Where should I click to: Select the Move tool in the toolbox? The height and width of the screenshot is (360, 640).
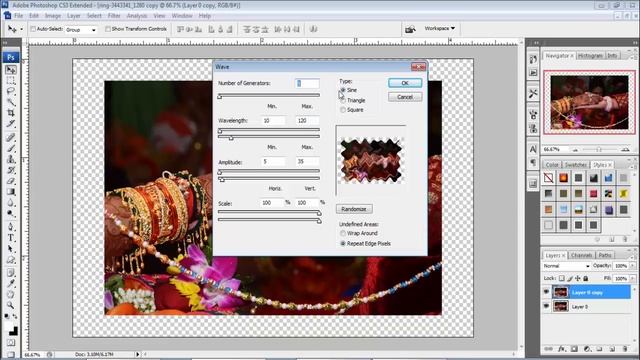11,70
